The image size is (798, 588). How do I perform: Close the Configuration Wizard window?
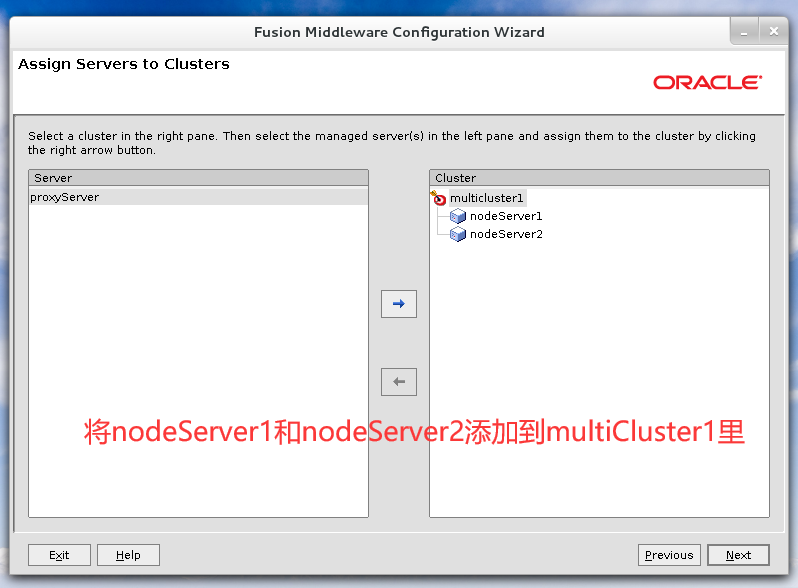point(774,32)
